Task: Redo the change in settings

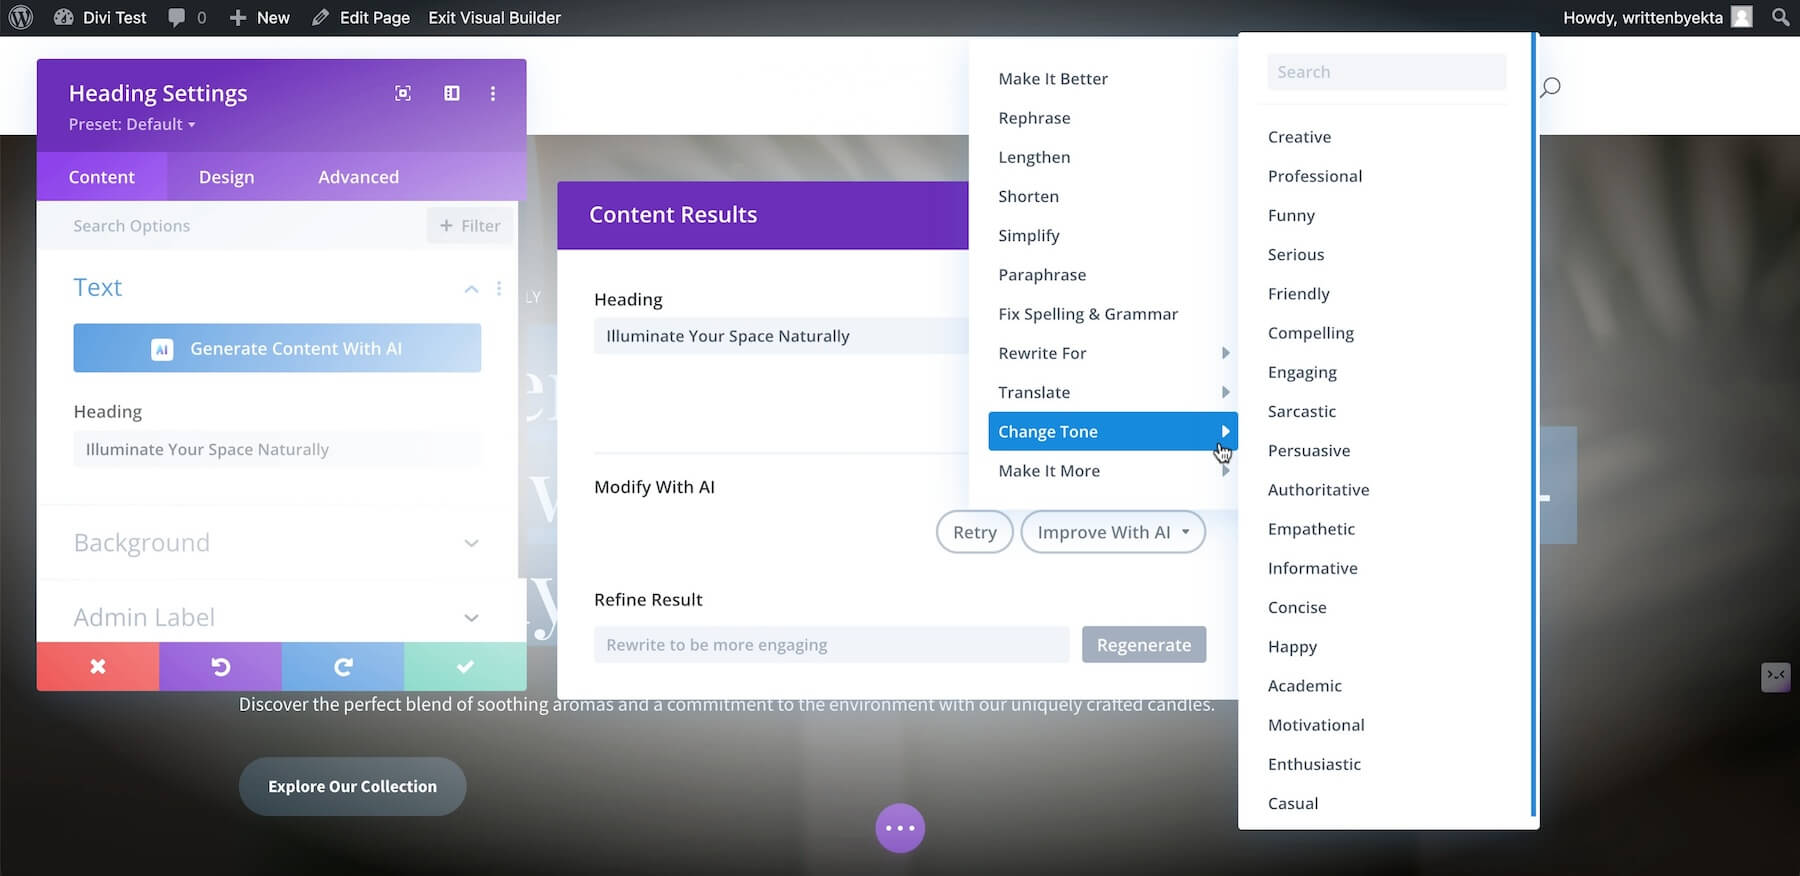Action: click(x=343, y=666)
